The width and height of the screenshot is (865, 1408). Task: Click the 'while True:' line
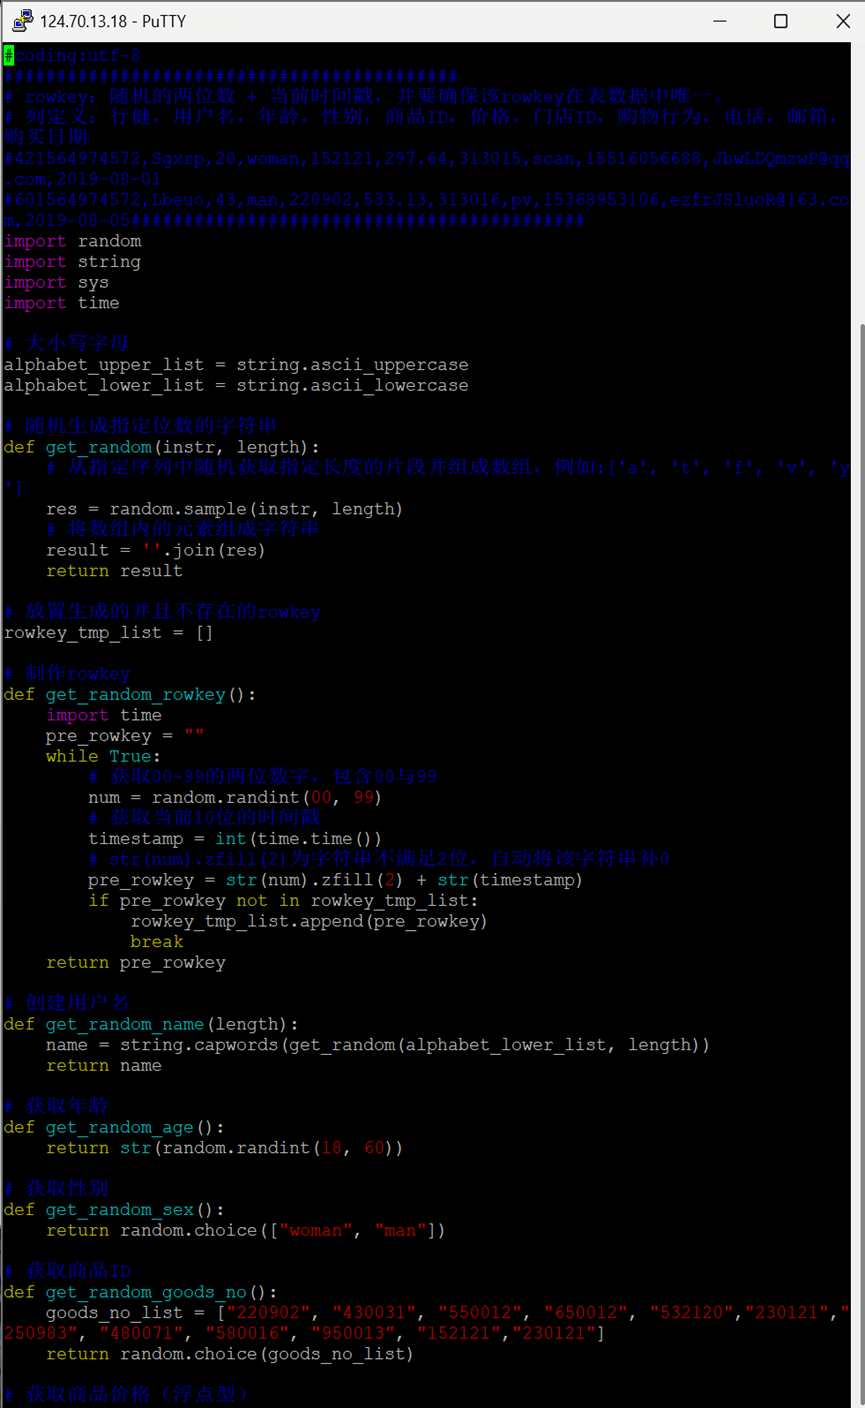pos(104,757)
